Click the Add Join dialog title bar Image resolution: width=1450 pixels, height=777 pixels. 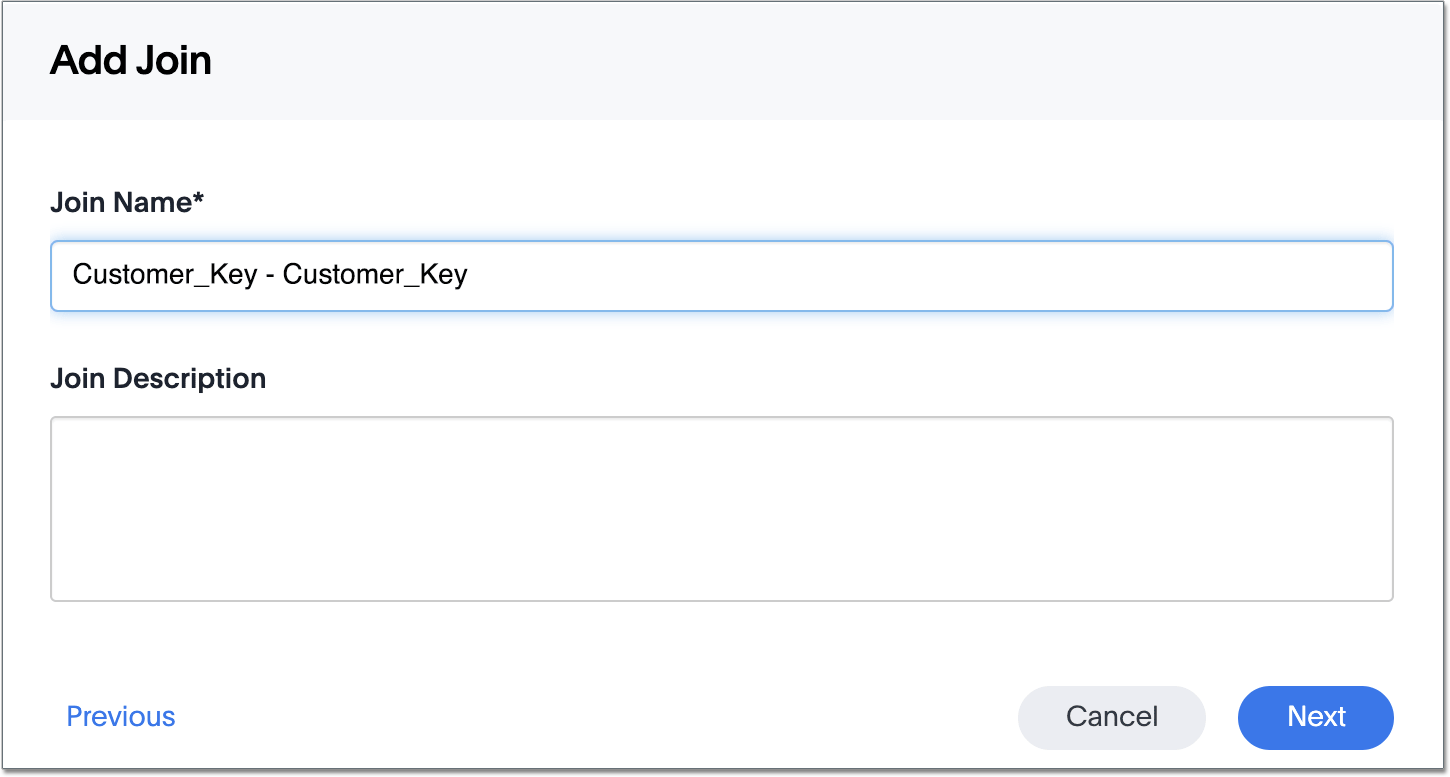(130, 60)
